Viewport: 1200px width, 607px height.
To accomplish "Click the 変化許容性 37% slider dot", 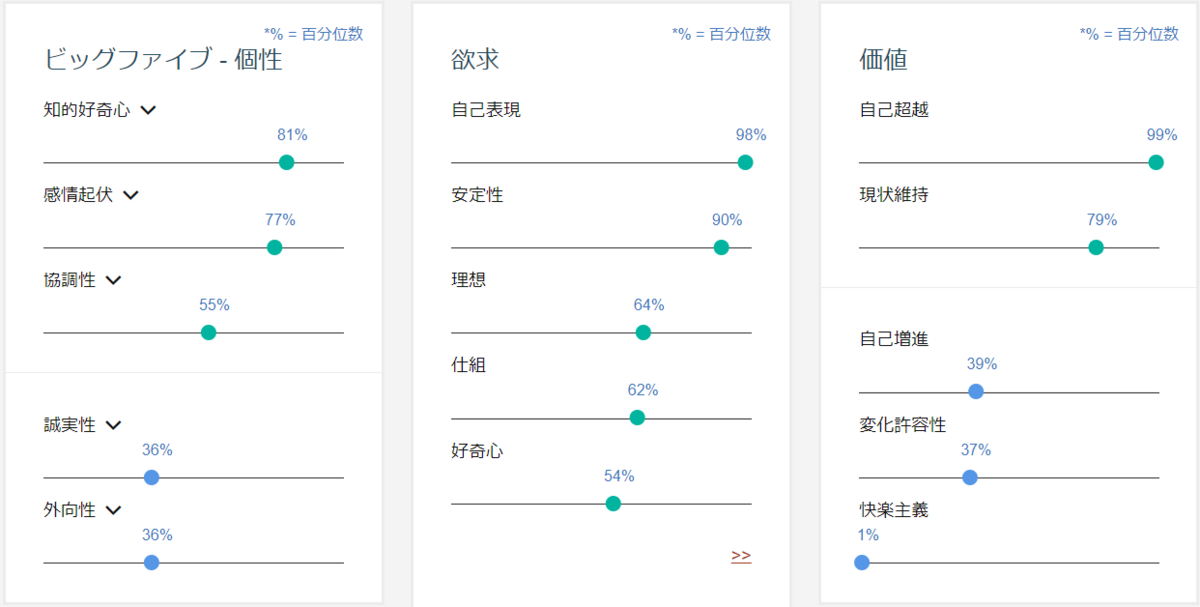I will 970,477.
